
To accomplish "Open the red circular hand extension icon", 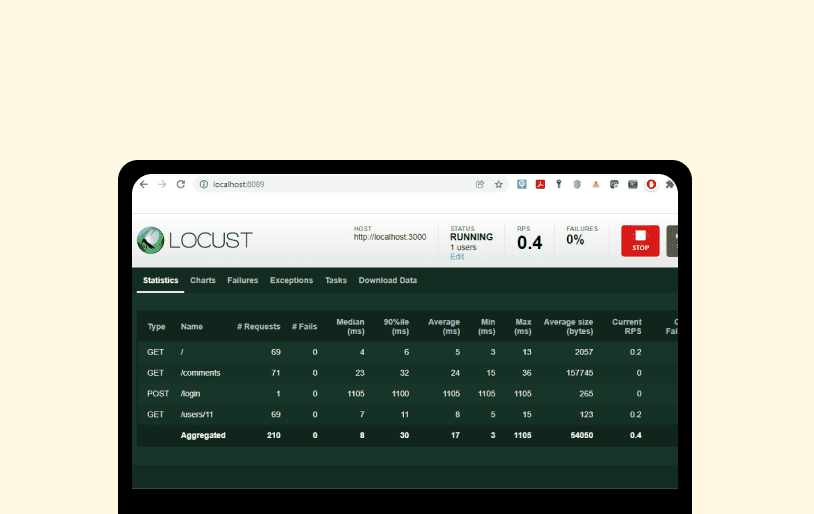I will pos(651,184).
